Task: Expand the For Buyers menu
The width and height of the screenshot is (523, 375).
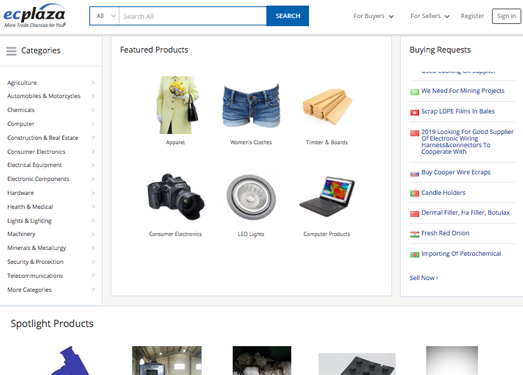Action: [x=374, y=16]
